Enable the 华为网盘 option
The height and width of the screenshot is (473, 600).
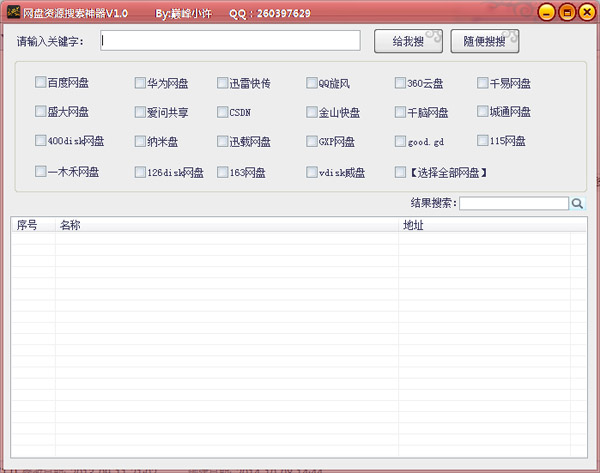[x=140, y=83]
